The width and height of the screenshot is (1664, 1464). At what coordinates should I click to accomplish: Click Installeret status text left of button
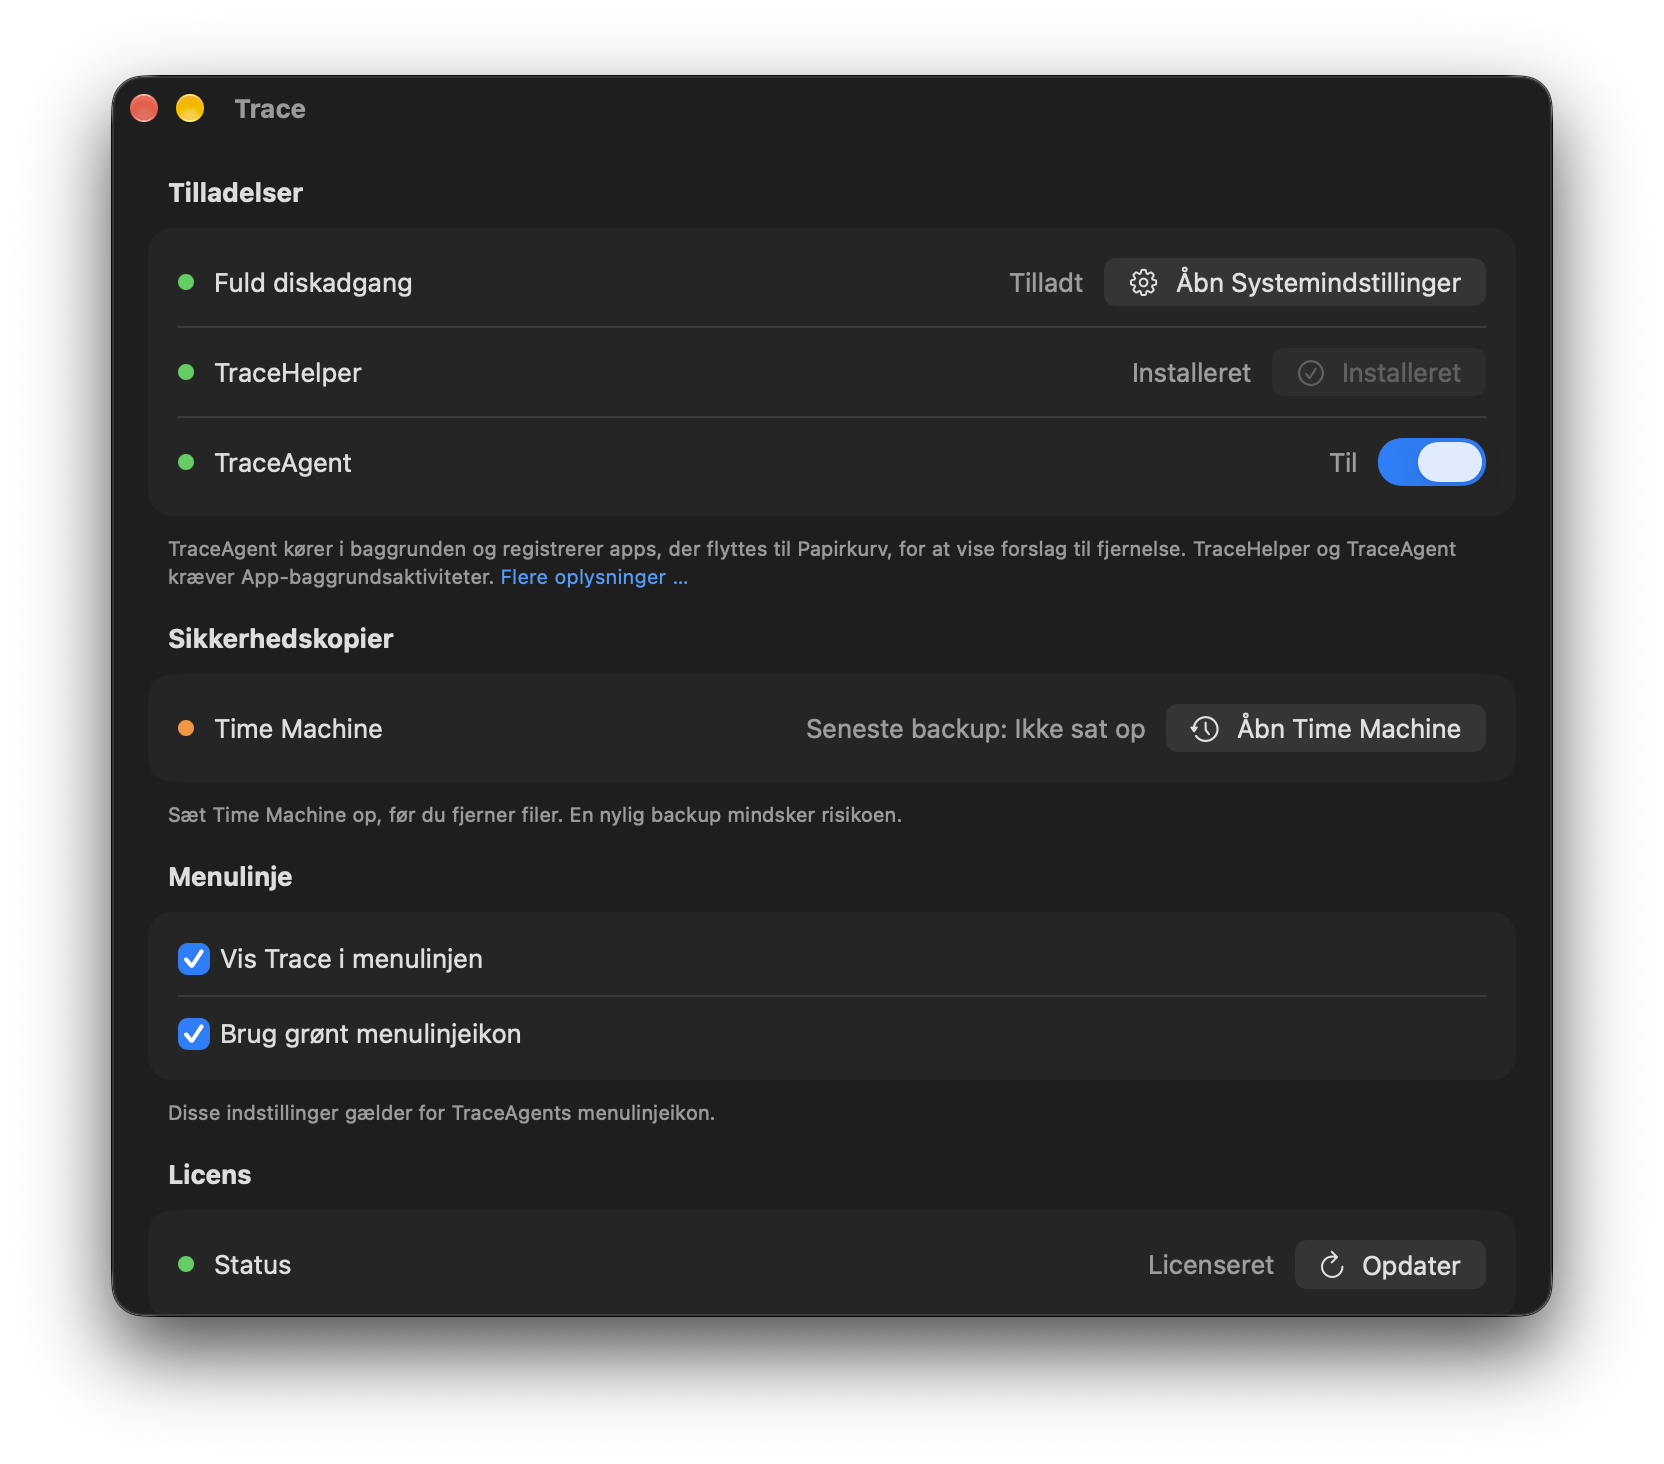point(1191,373)
